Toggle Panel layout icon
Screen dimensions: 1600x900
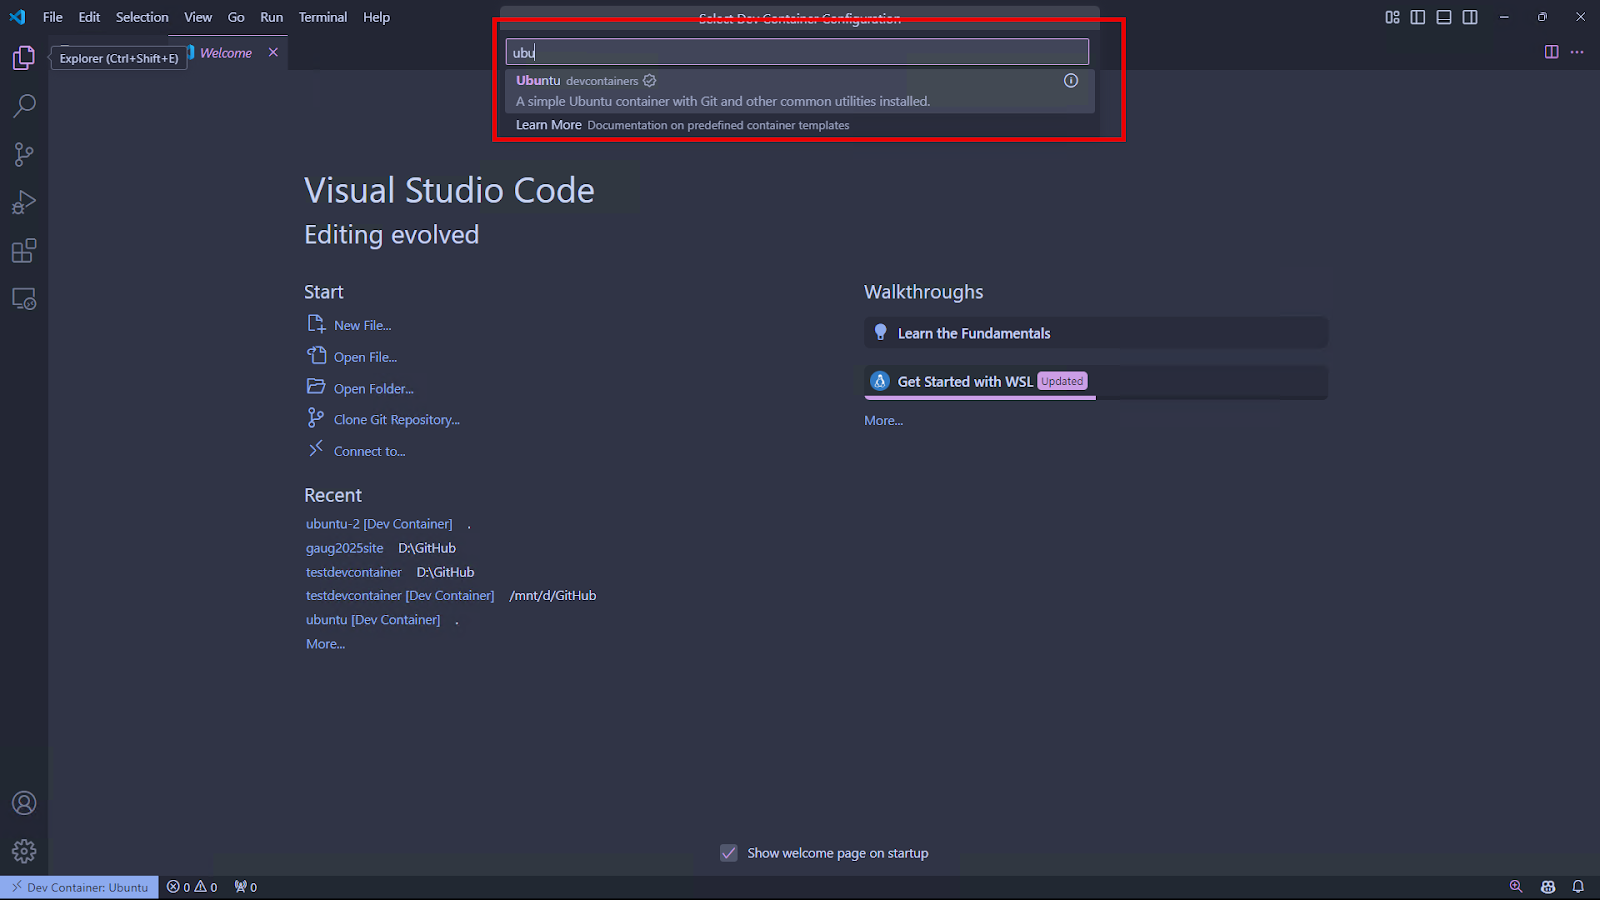tap(1444, 17)
